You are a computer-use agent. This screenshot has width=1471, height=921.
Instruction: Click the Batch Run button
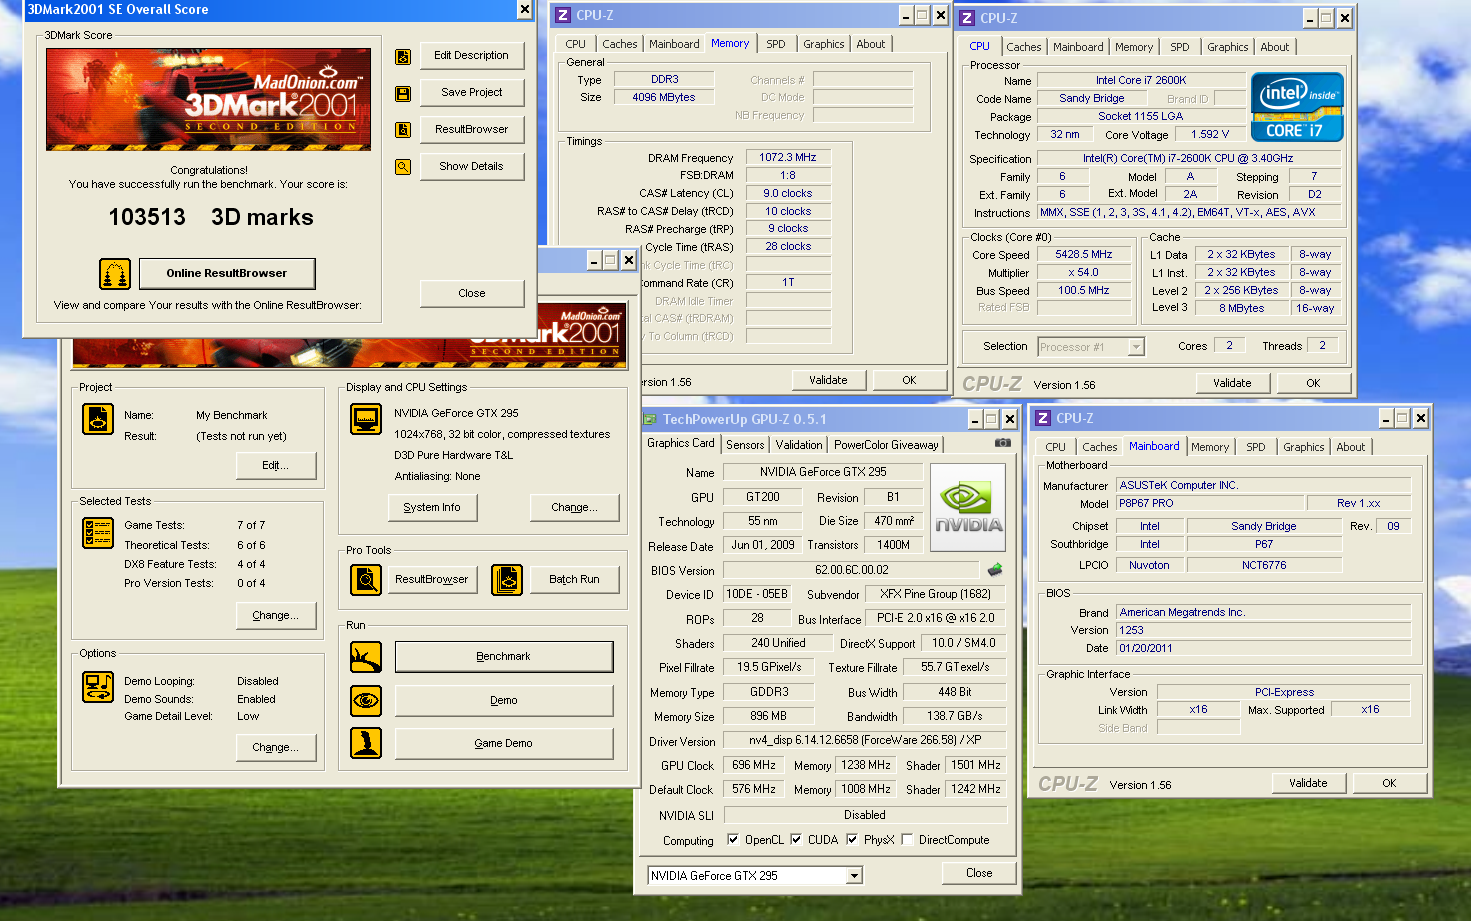click(x=574, y=580)
